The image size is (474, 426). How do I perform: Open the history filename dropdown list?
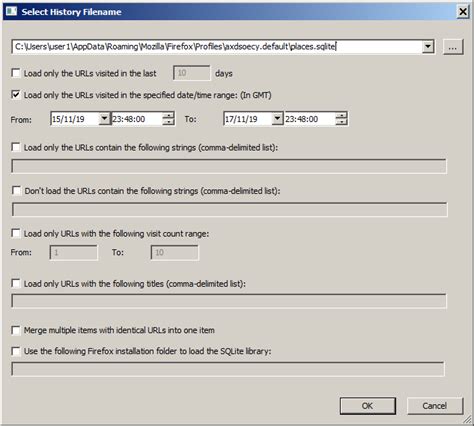pos(428,46)
